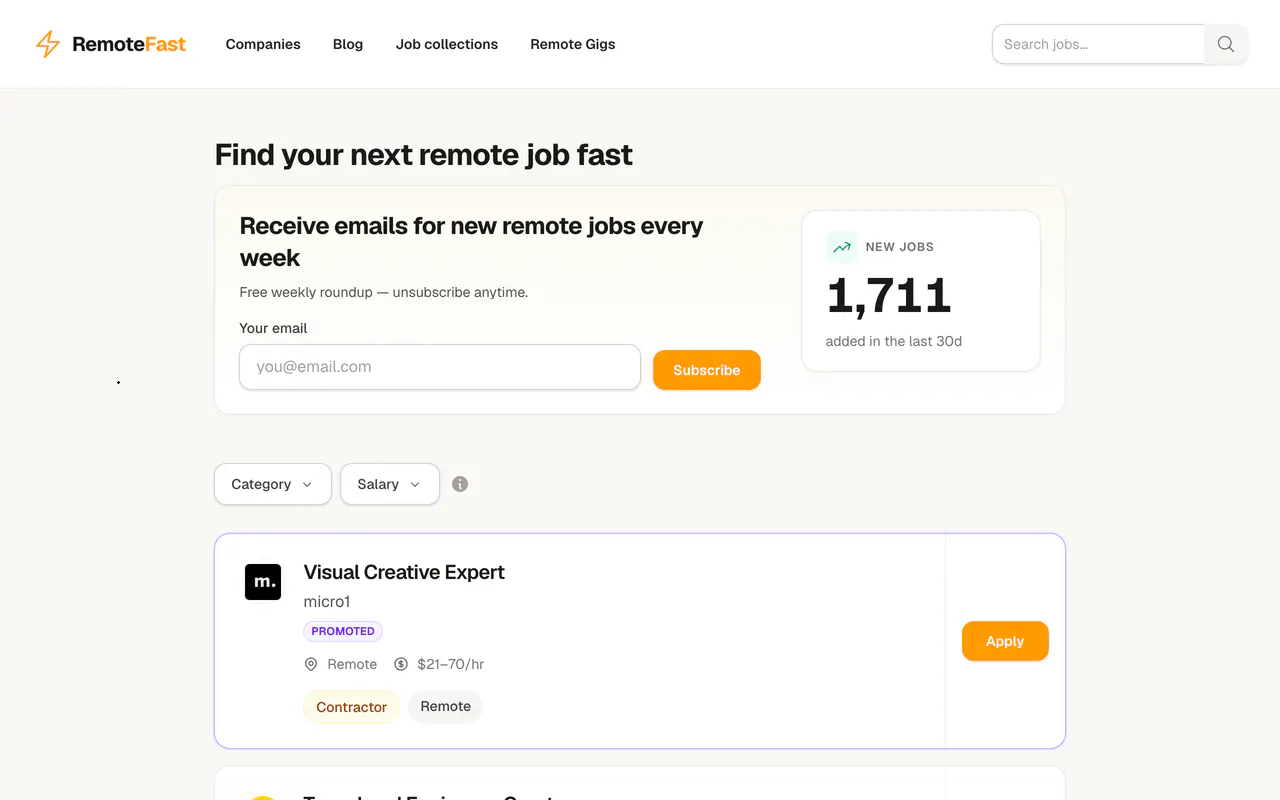This screenshot has height=800, width=1280.
Task: Click the location pin icon next to Remote
Action: pyautogui.click(x=311, y=664)
